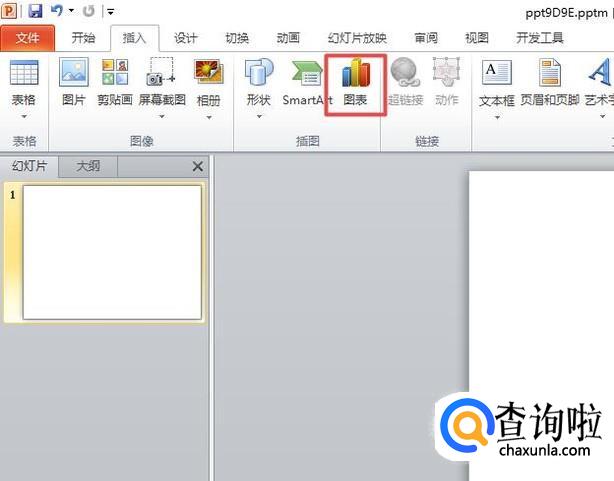Image resolution: width=614 pixels, height=481 pixels.
Task: Open the undo history dropdown arrow
Action: pos(71,11)
